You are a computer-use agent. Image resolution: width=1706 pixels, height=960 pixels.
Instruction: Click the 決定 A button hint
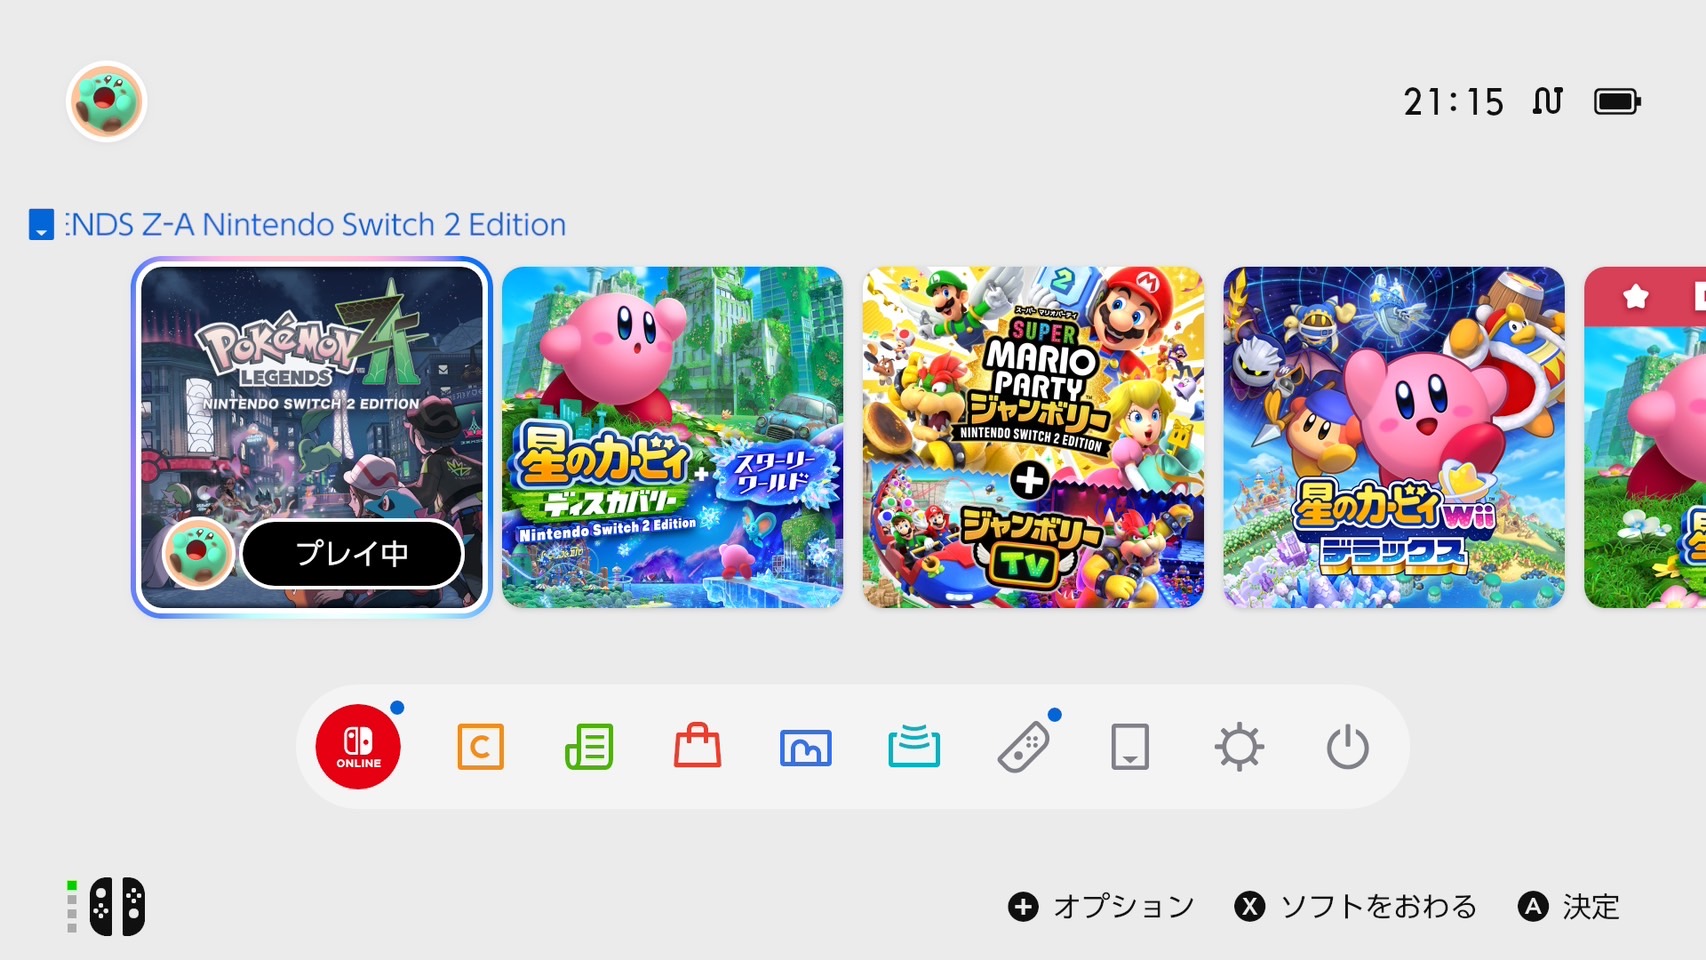1569,907
